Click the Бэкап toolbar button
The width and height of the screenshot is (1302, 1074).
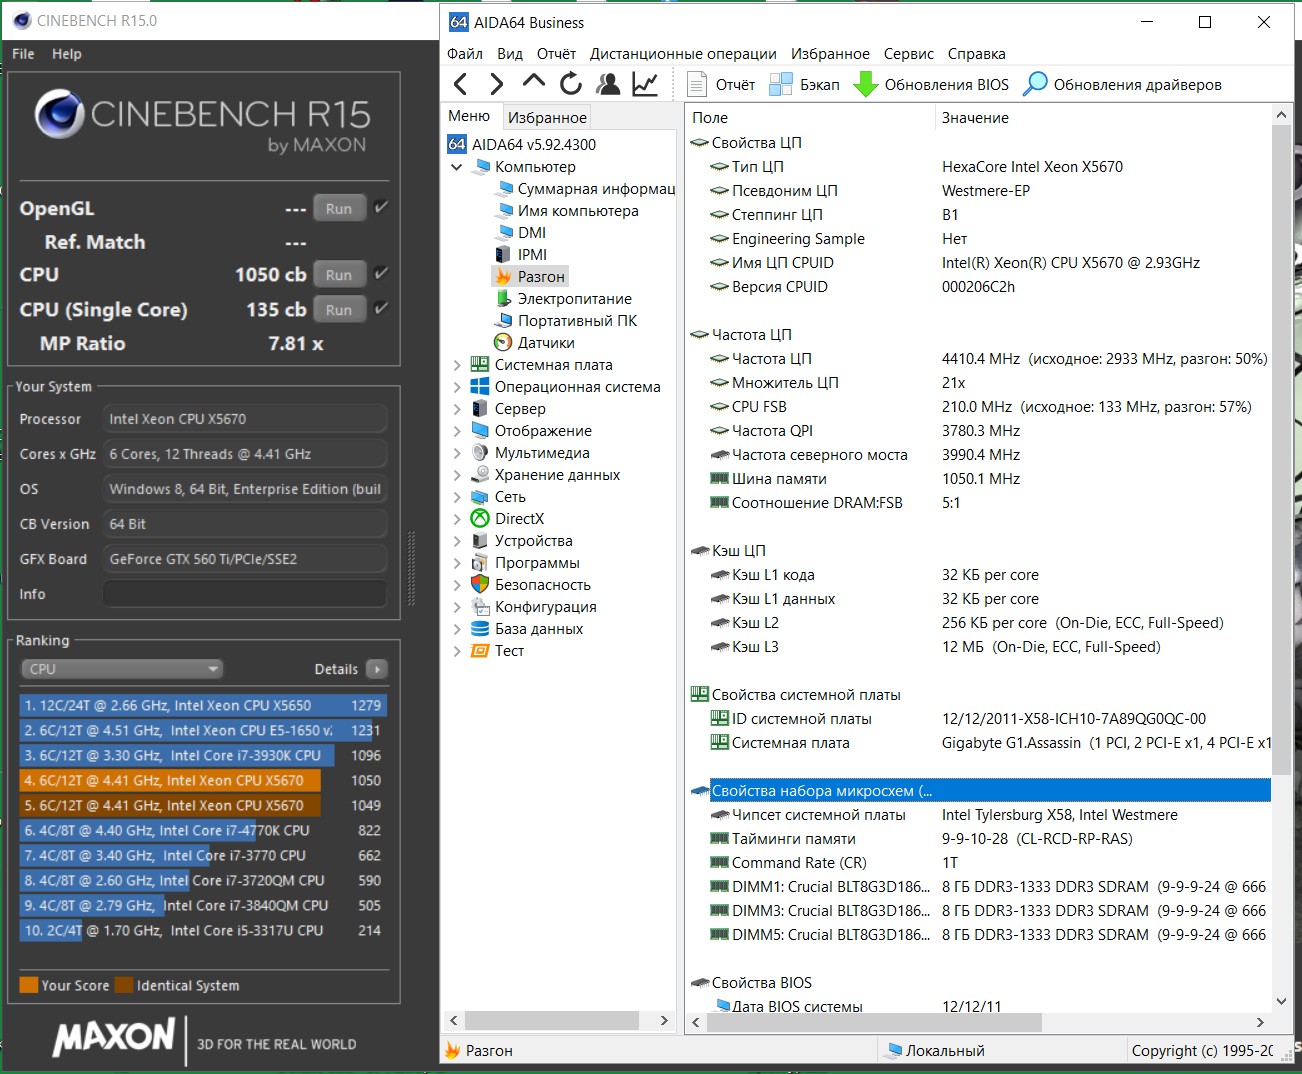805,85
